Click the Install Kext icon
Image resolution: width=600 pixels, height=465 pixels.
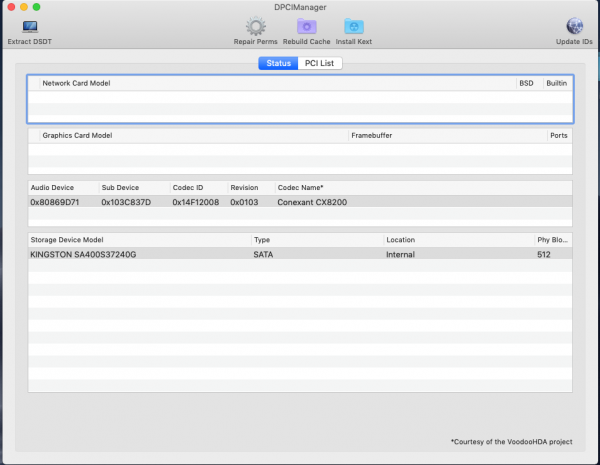[354, 26]
